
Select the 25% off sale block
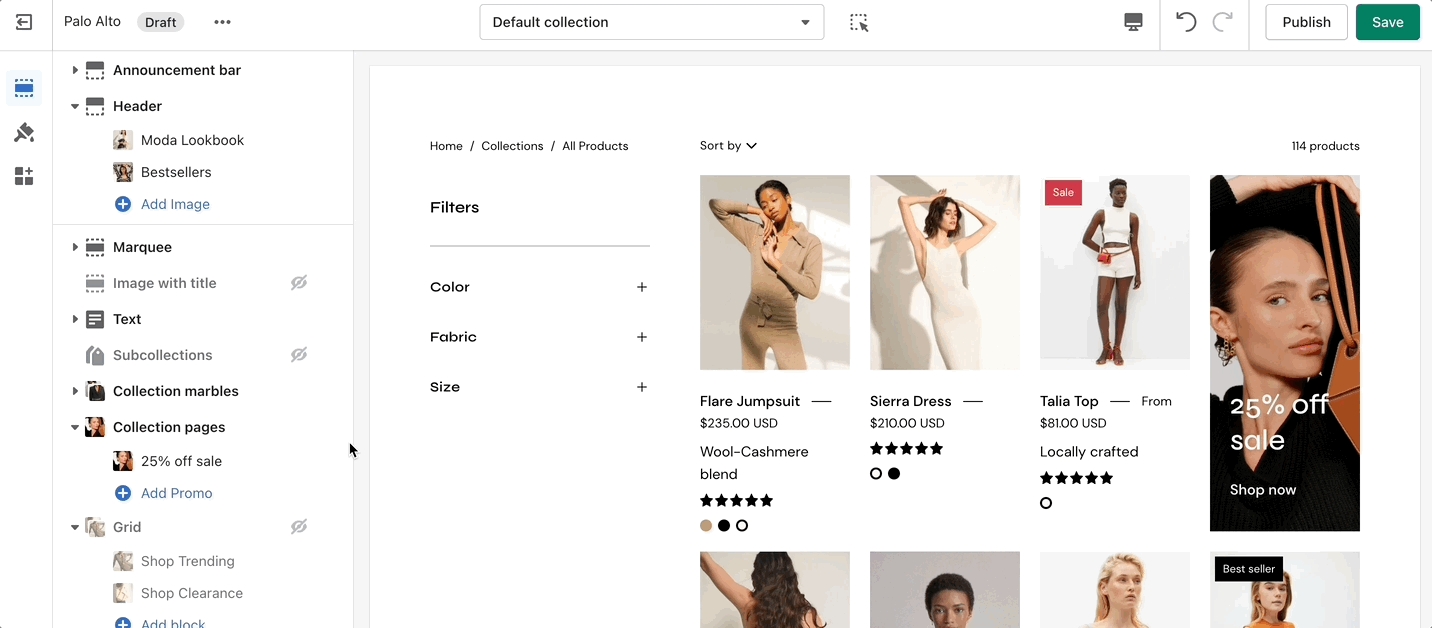181,461
